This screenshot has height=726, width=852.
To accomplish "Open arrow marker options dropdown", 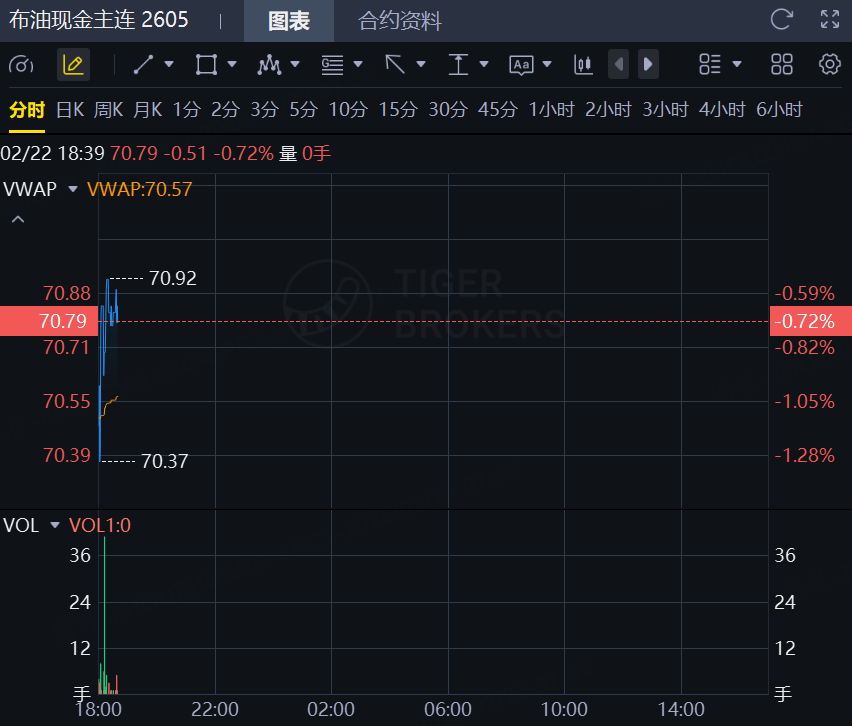I will [421, 64].
